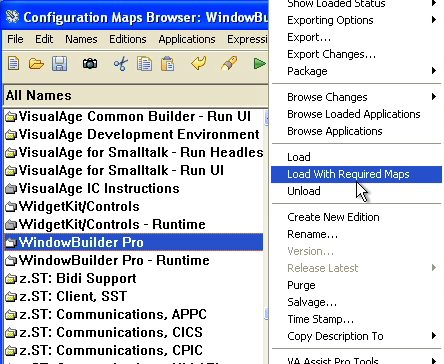Click folder icon beside VisualAge Common Builder
Screen dimensions: 444x364
click(11, 117)
